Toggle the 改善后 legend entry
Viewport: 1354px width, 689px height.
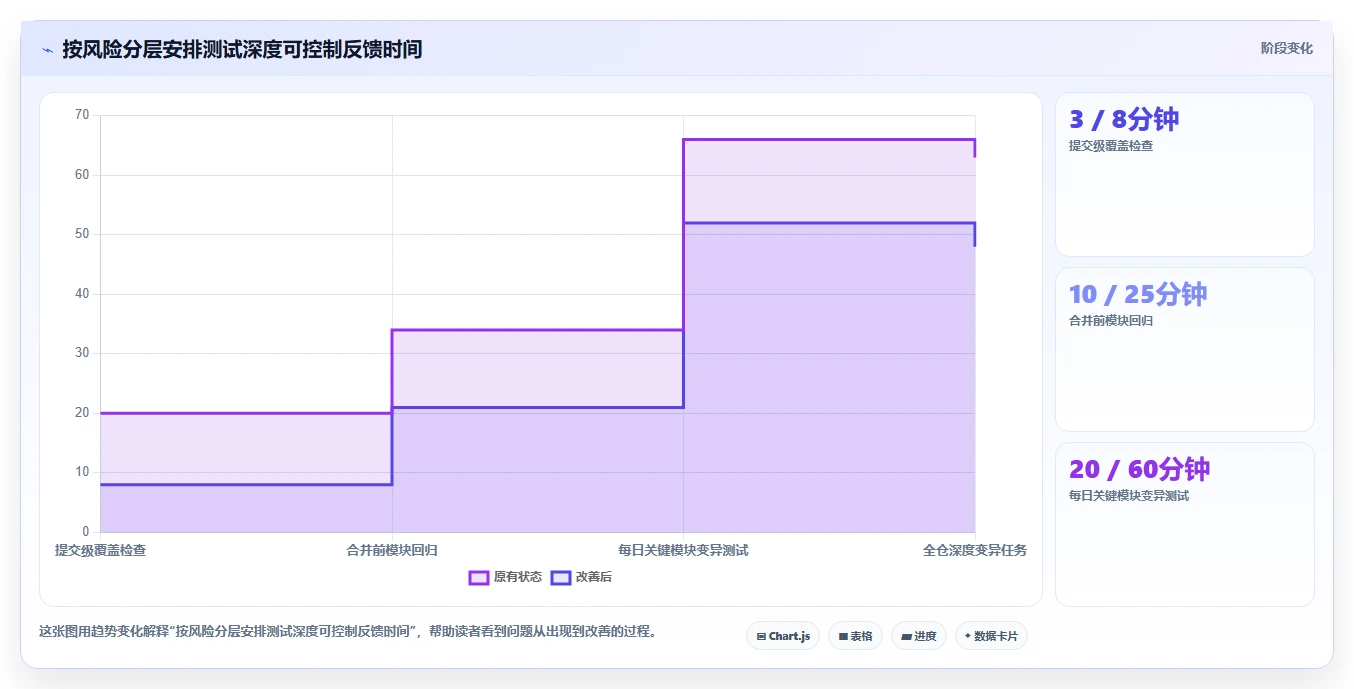(582, 577)
